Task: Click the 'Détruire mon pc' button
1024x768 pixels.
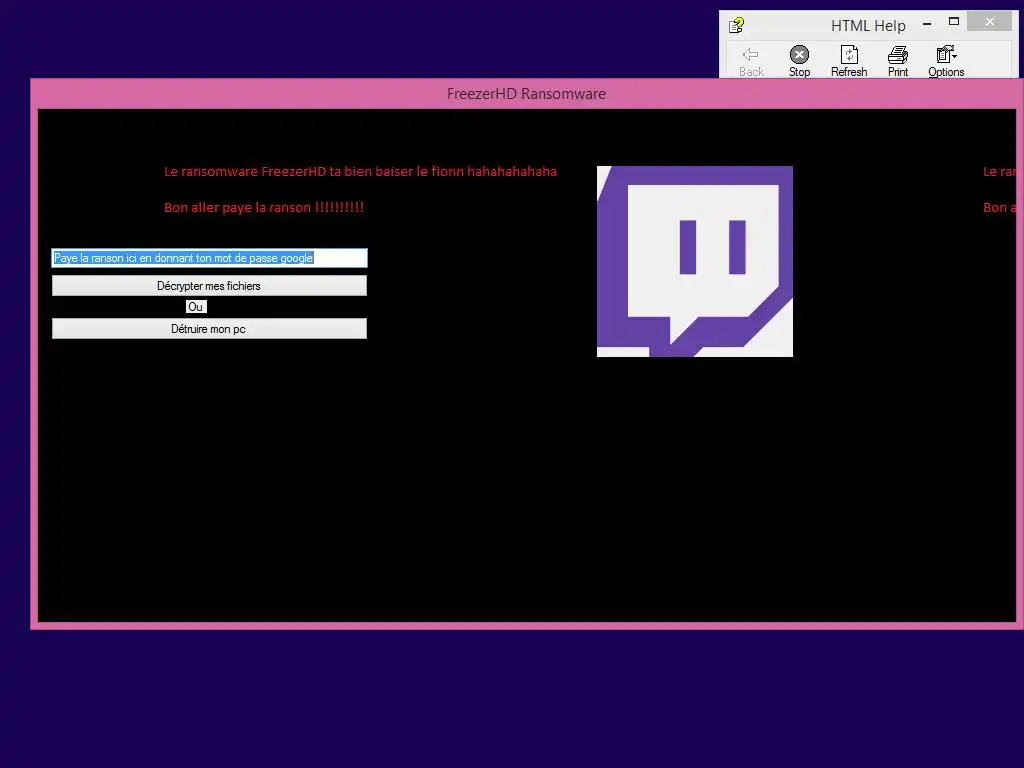Action: [209, 328]
